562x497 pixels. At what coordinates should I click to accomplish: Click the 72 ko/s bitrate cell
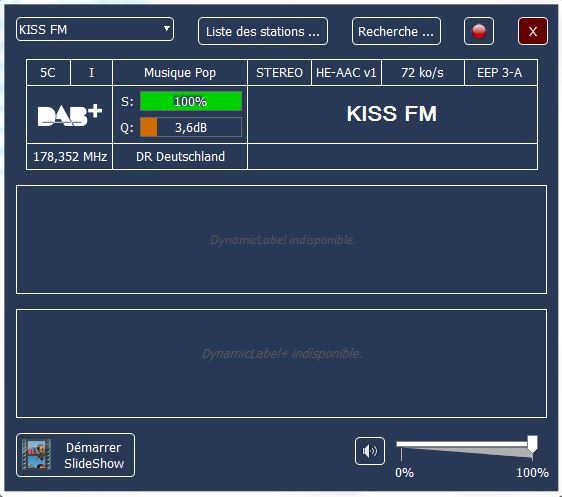tap(423, 73)
